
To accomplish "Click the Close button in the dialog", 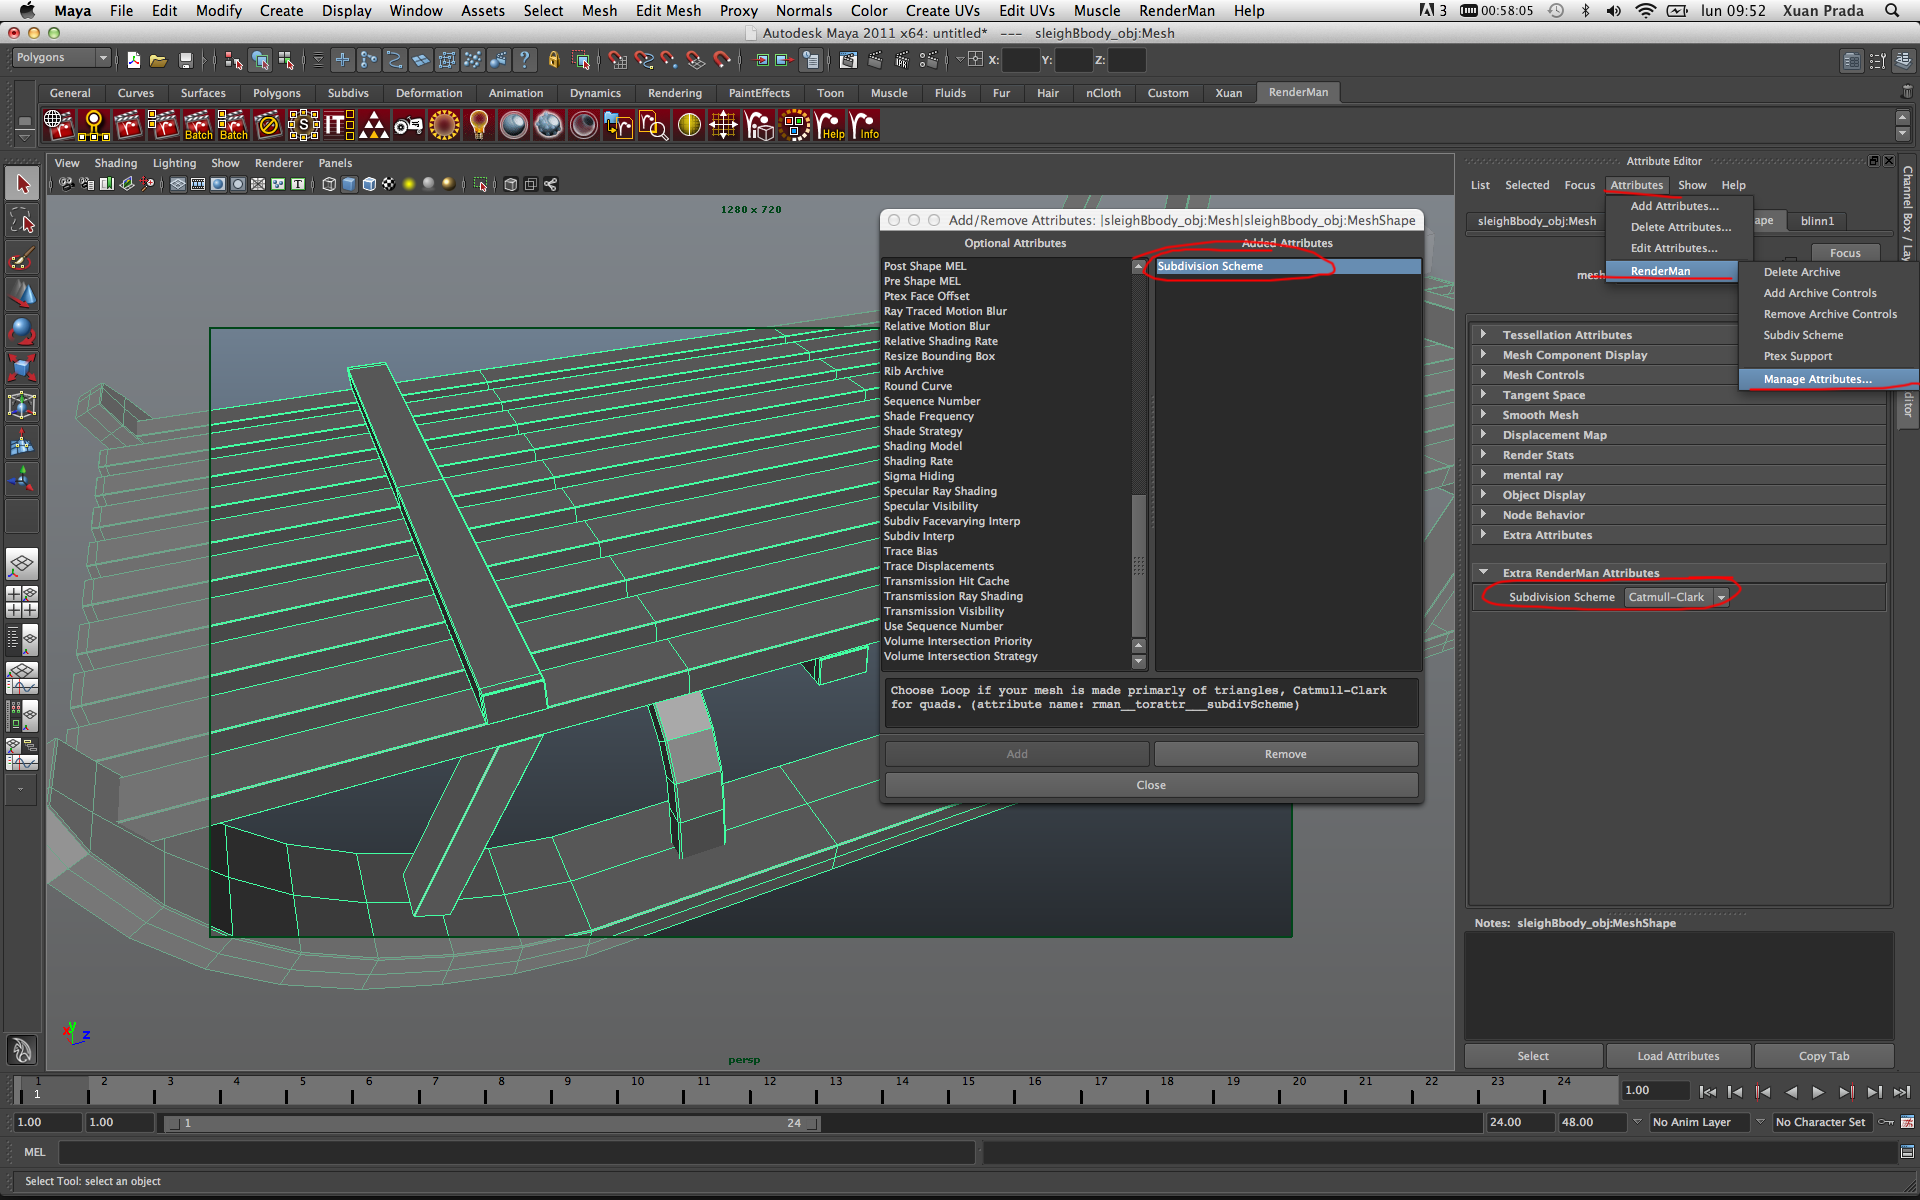I will [x=1151, y=785].
